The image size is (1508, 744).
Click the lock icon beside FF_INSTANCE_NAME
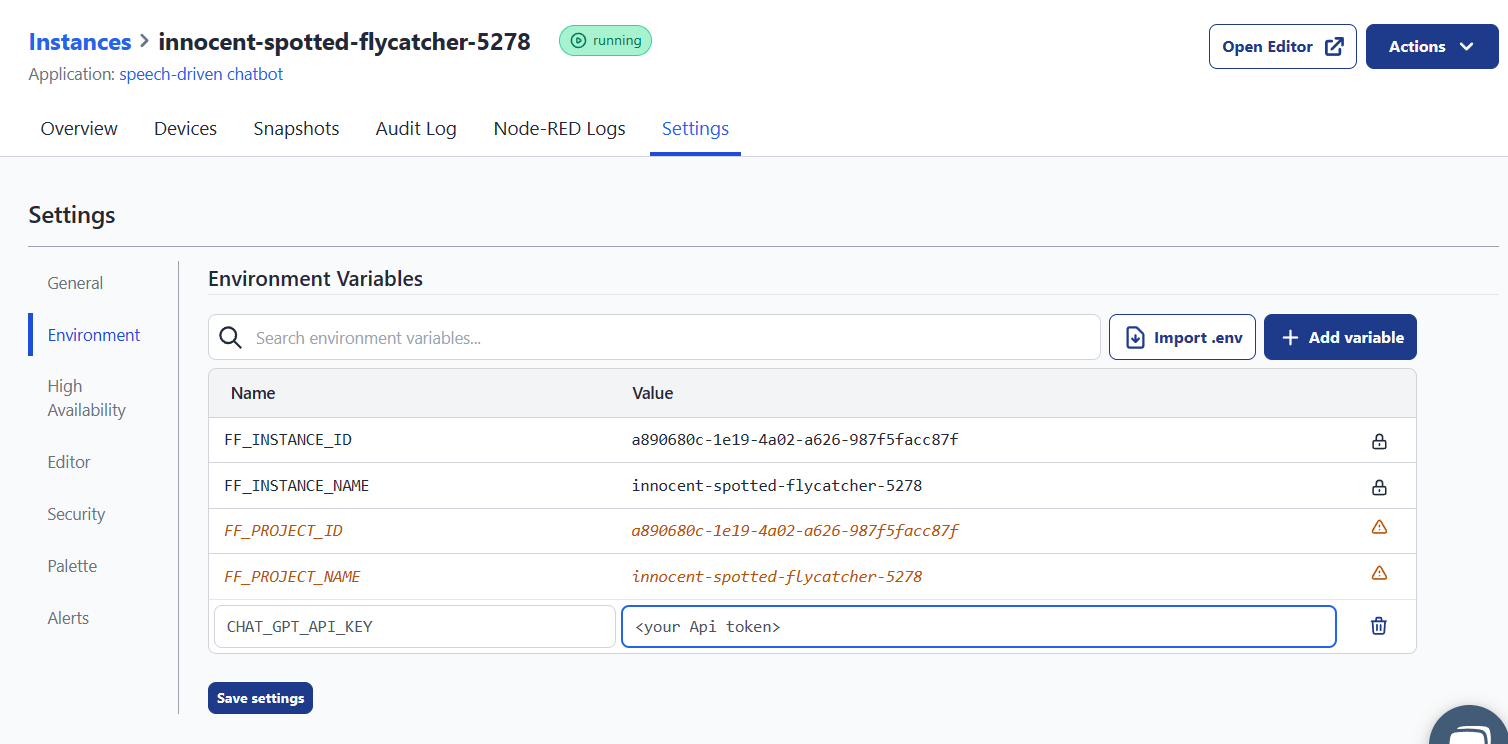(1379, 486)
